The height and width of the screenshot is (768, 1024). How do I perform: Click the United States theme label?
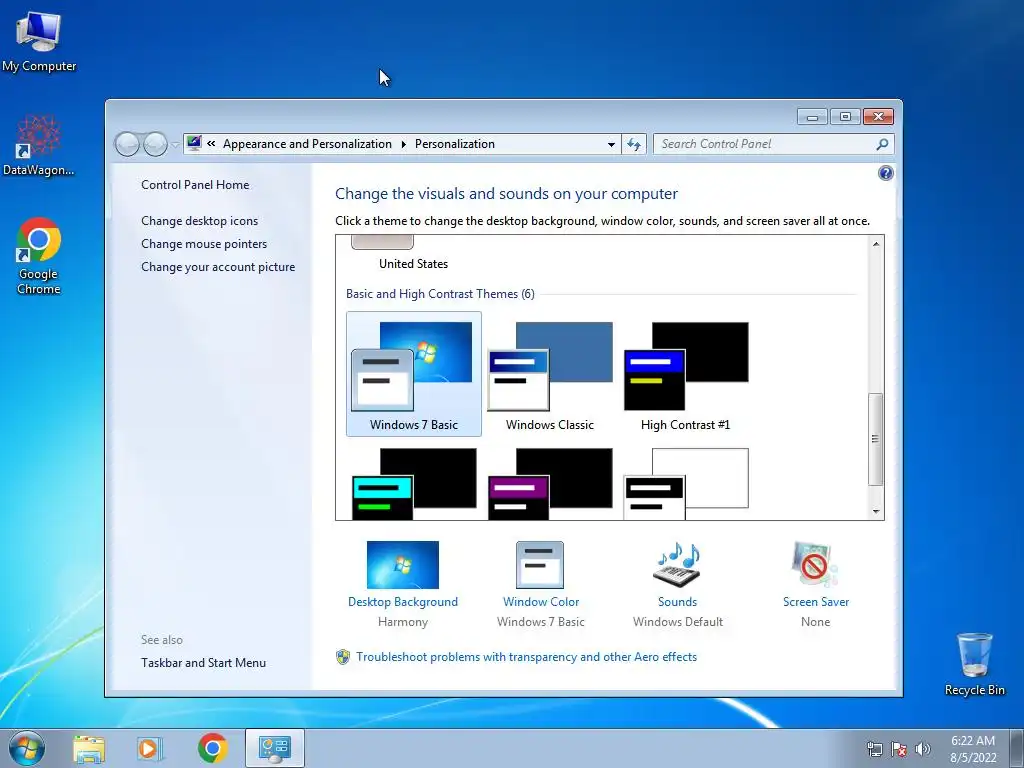[413, 264]
